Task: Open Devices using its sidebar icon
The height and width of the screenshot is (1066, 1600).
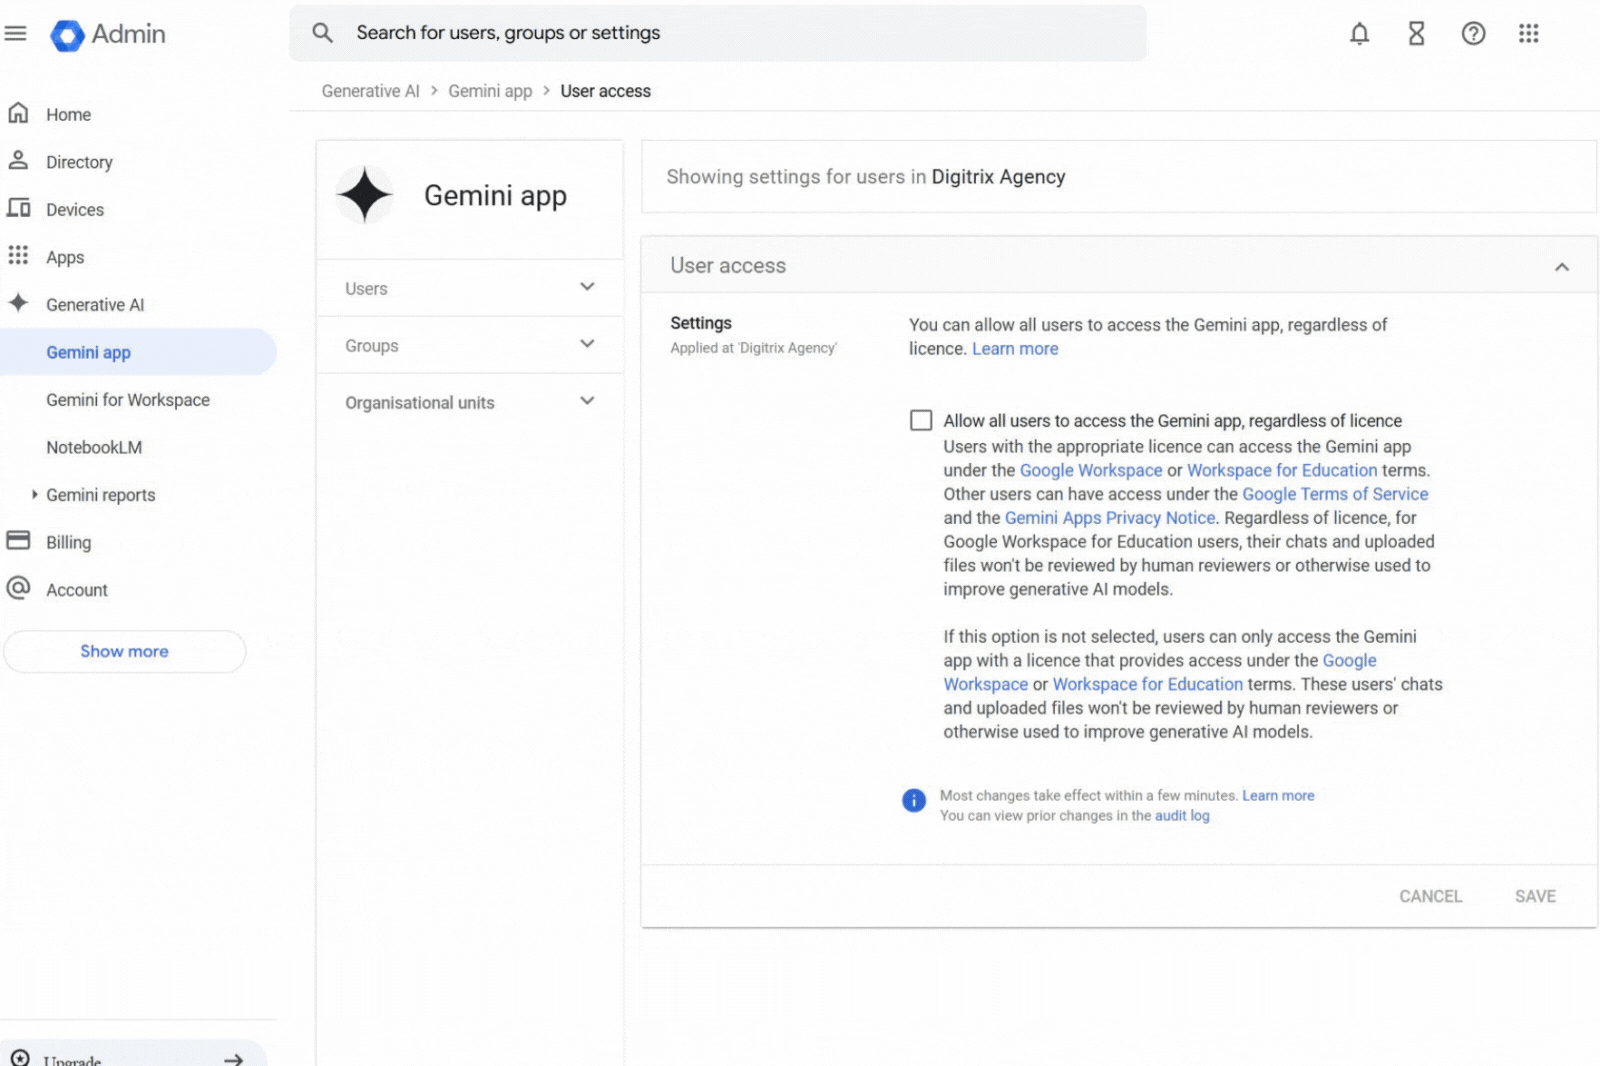Action: (x=19, y=209)
